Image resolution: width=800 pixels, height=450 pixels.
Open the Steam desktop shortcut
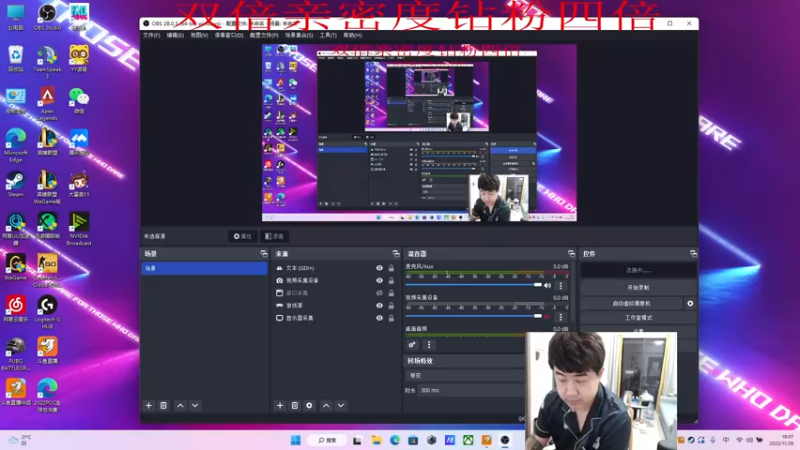15,184
